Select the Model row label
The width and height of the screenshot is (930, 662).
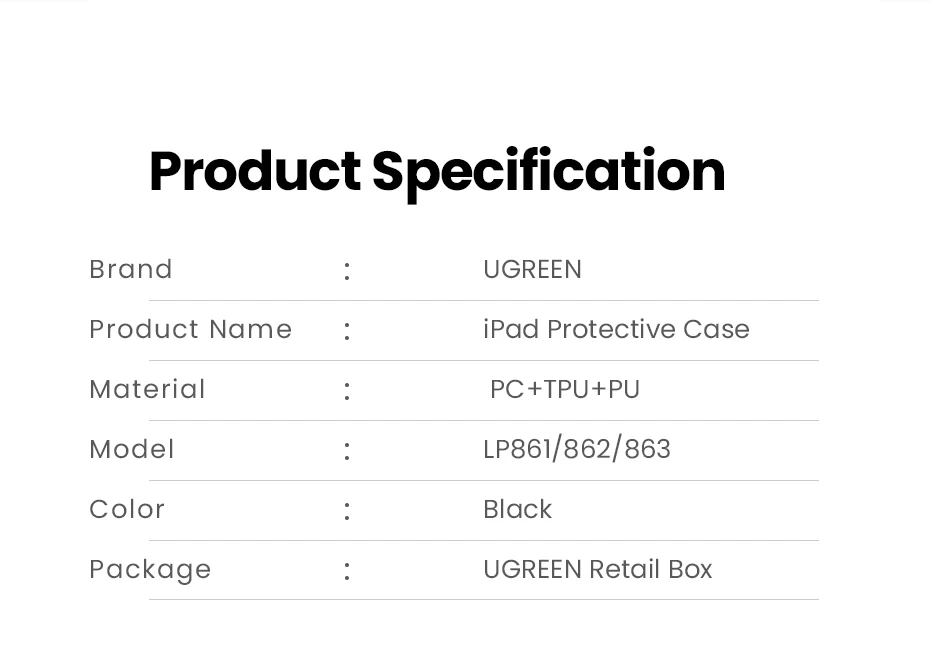click(132, 450)
